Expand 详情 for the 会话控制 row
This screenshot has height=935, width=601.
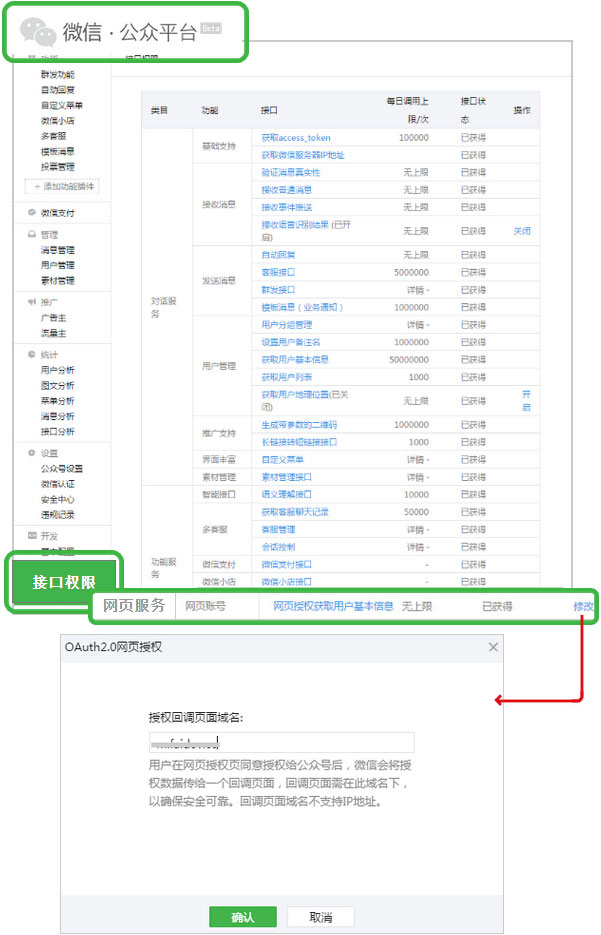tap(418, 547)
